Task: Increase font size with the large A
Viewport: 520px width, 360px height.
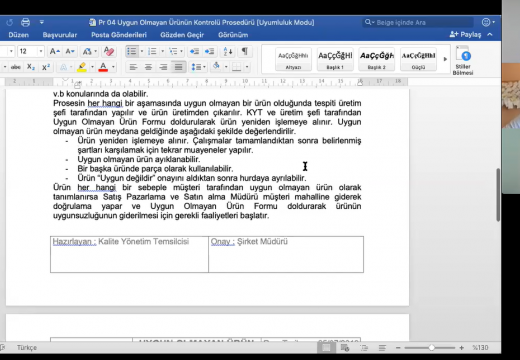Action: point(55,51)
